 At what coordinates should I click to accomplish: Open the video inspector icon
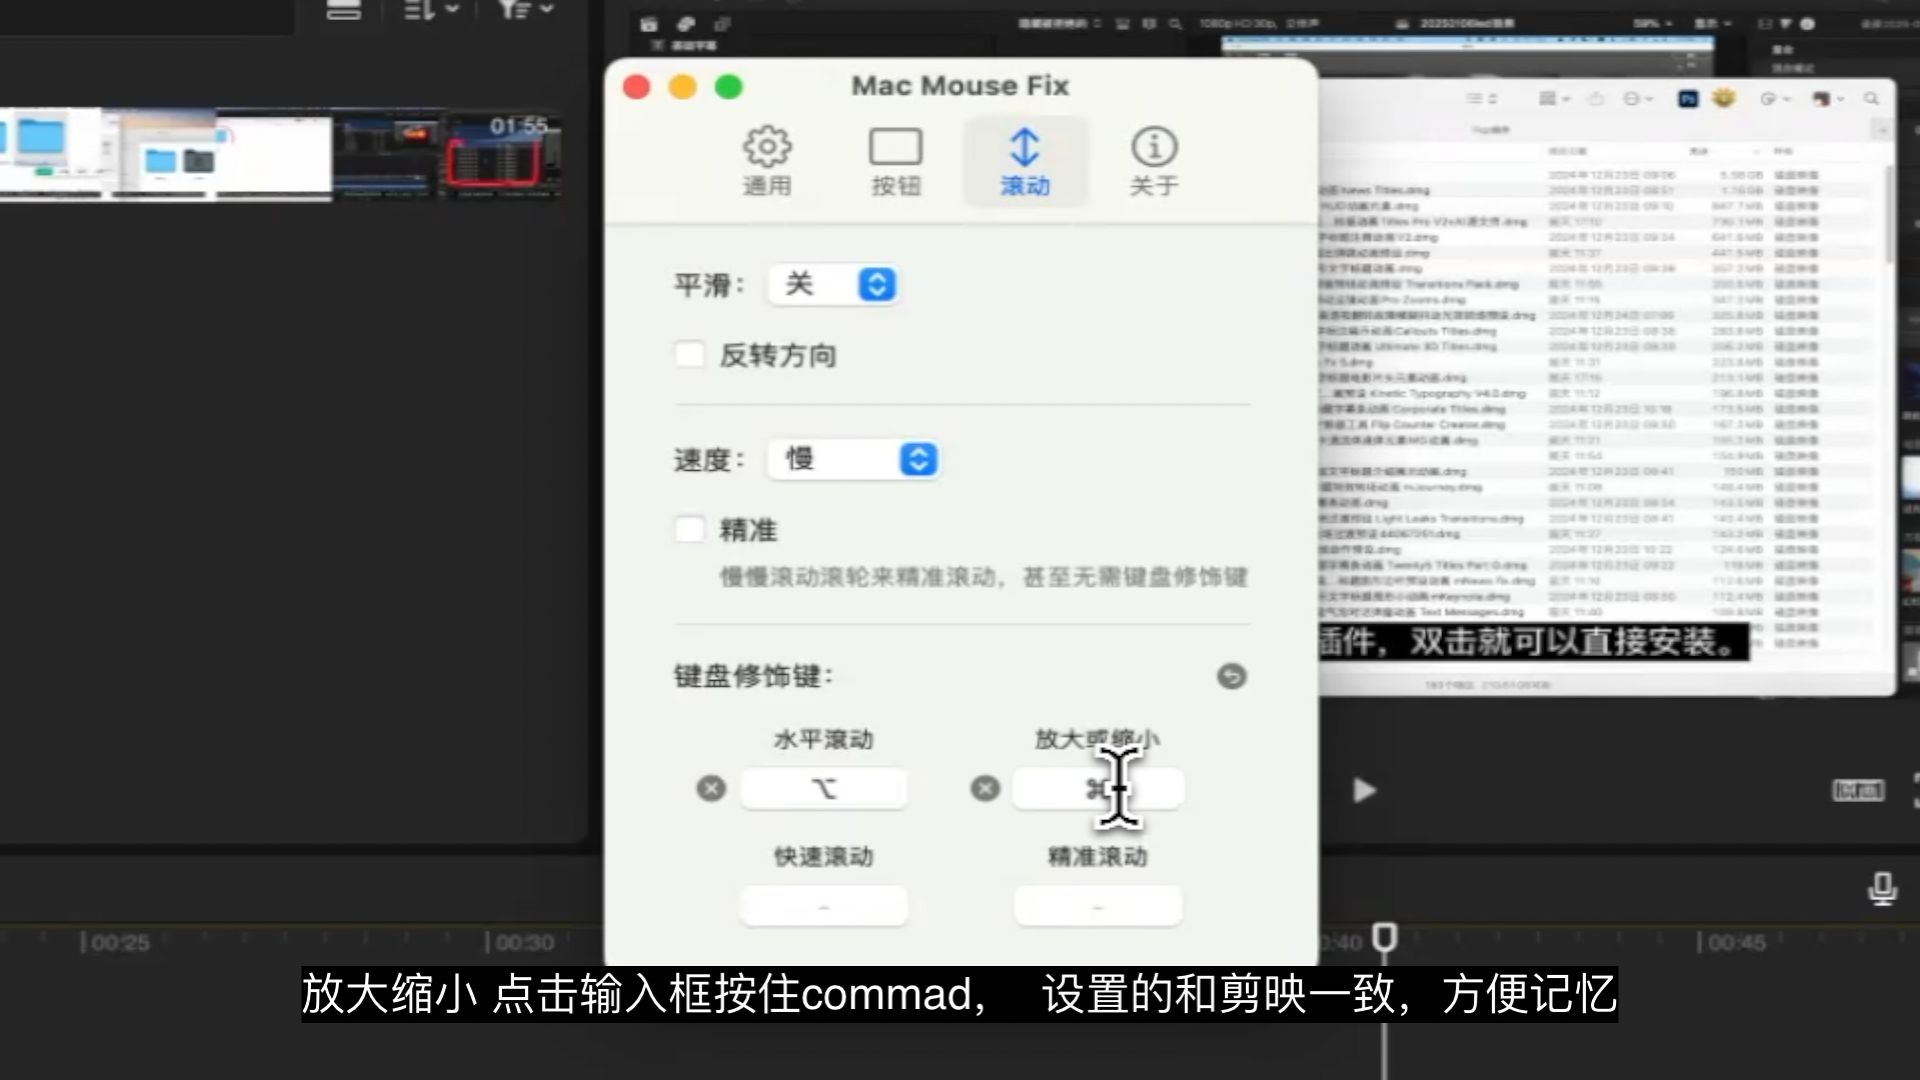[1765, 23]
